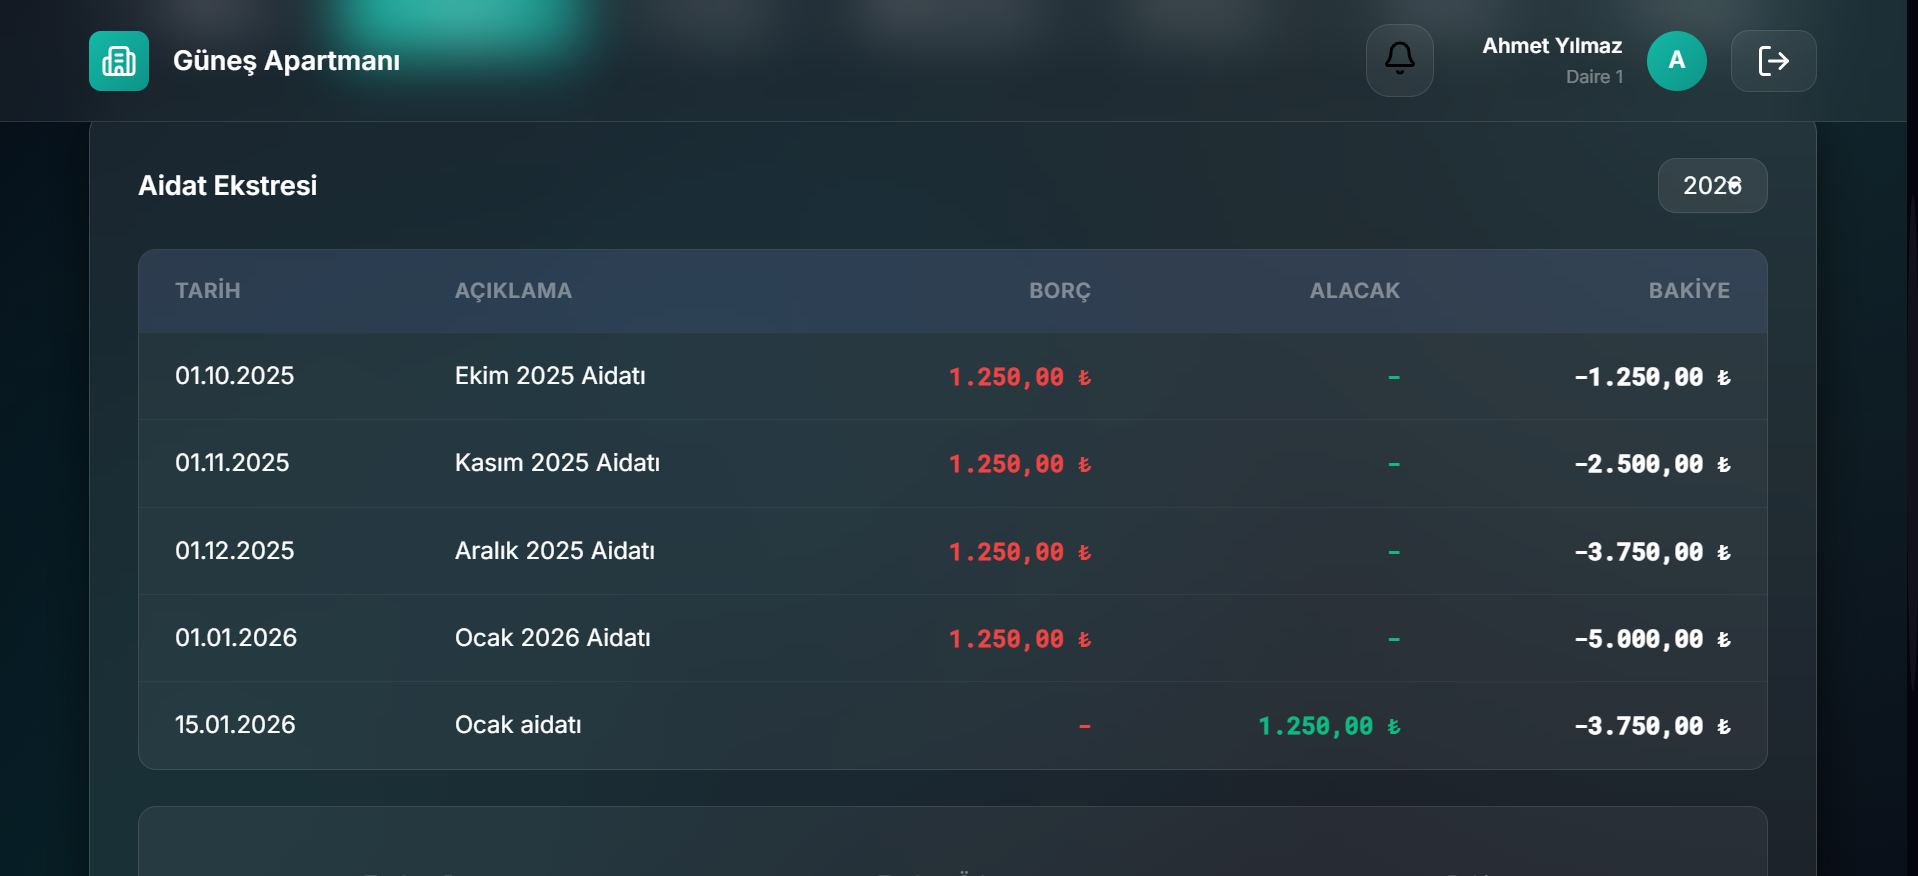Select the Ocak aidatı payment row
Image resolution: width=1918 pixels, height=876 pixels.
(x=518, y=725)
